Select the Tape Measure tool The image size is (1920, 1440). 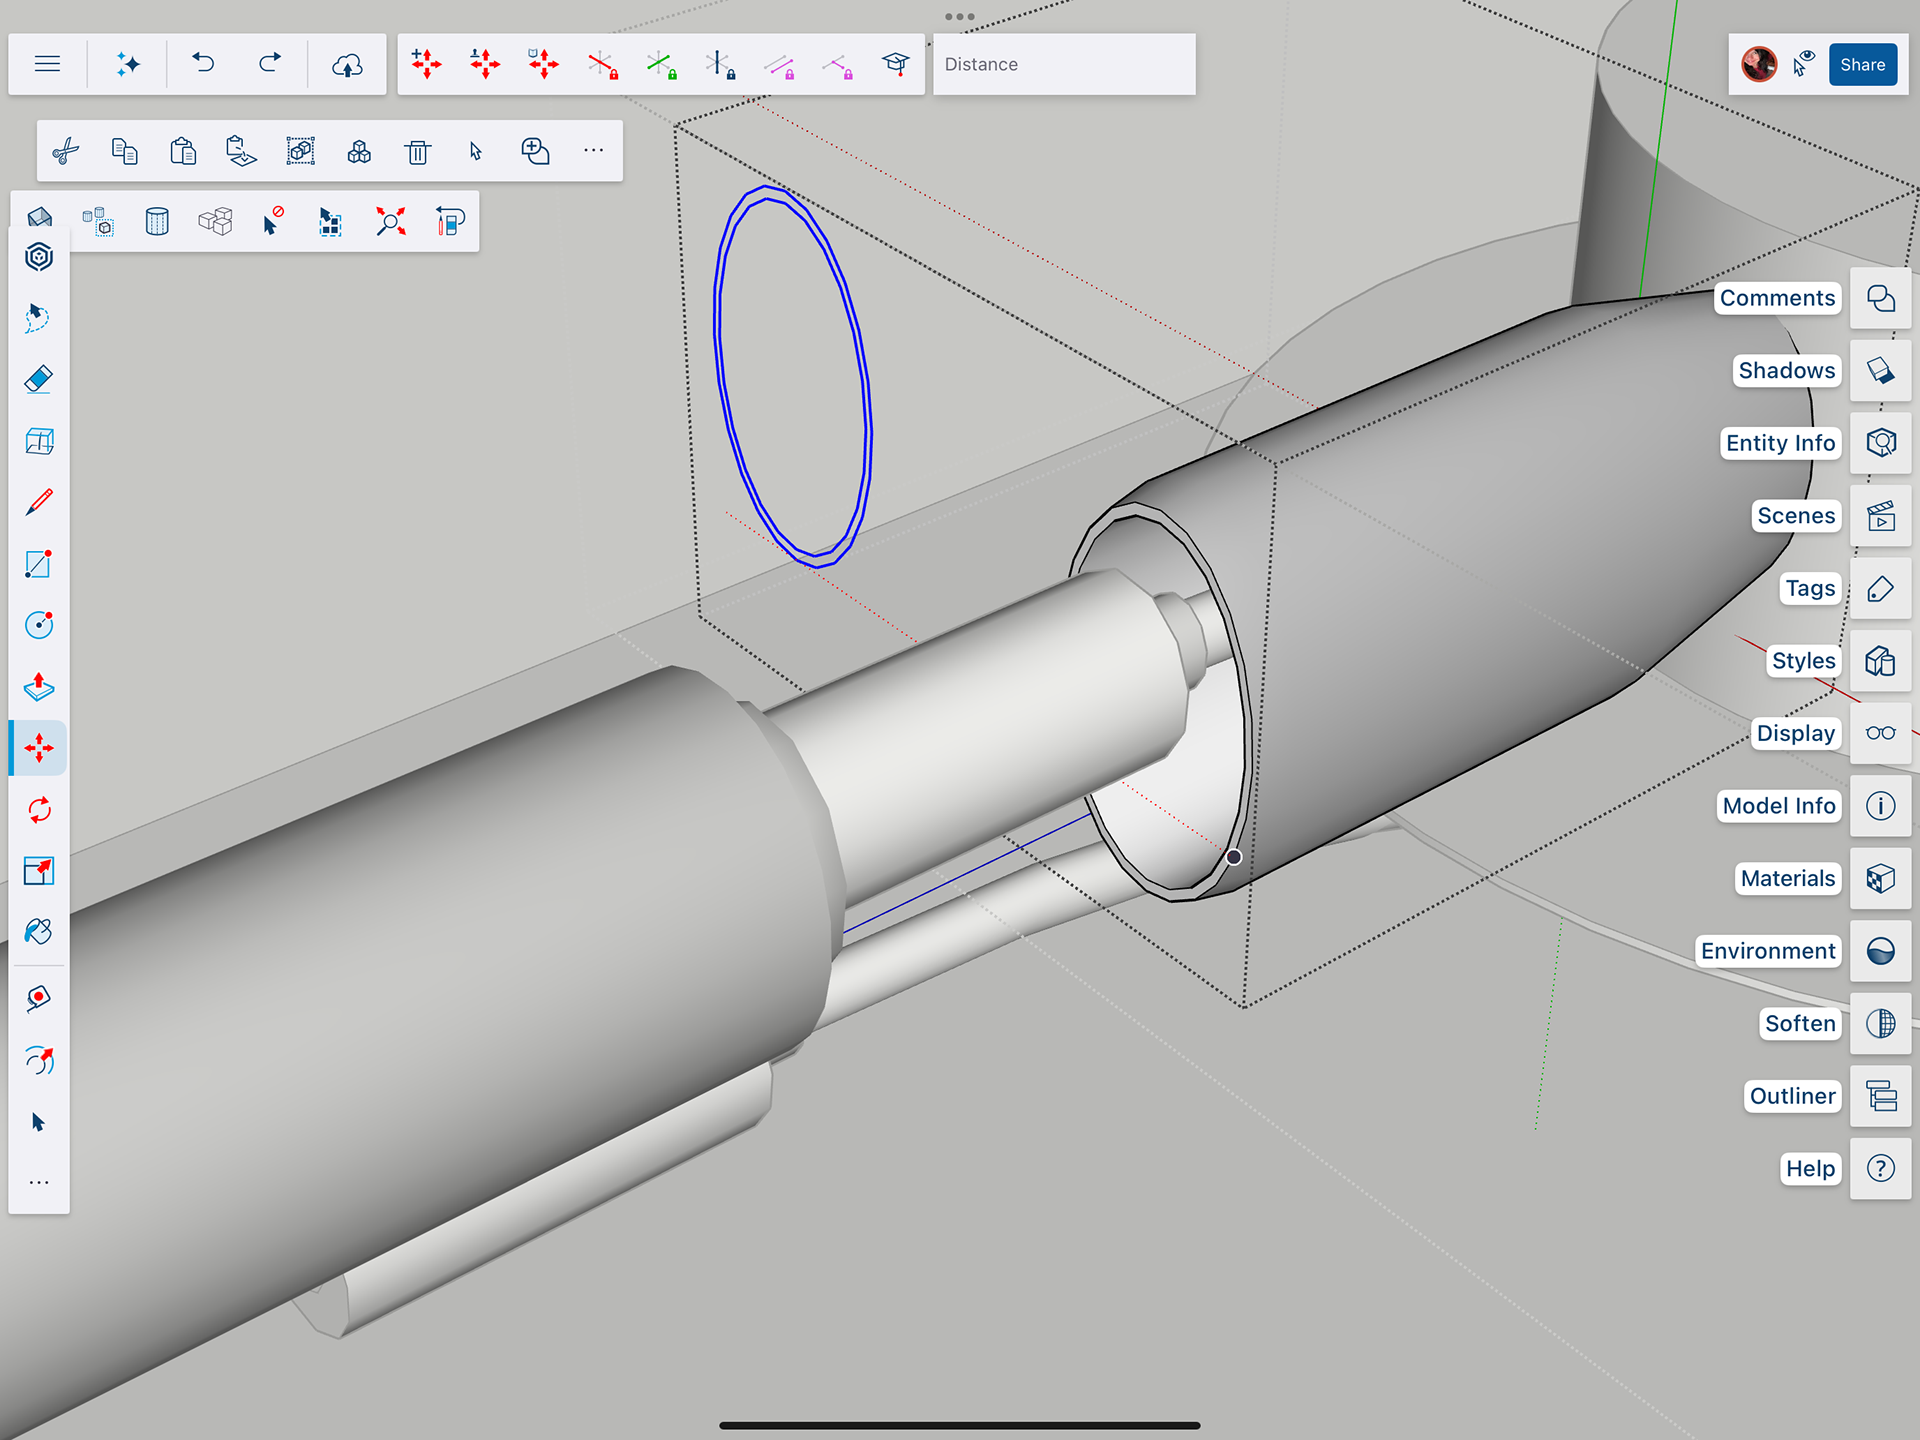38,998
